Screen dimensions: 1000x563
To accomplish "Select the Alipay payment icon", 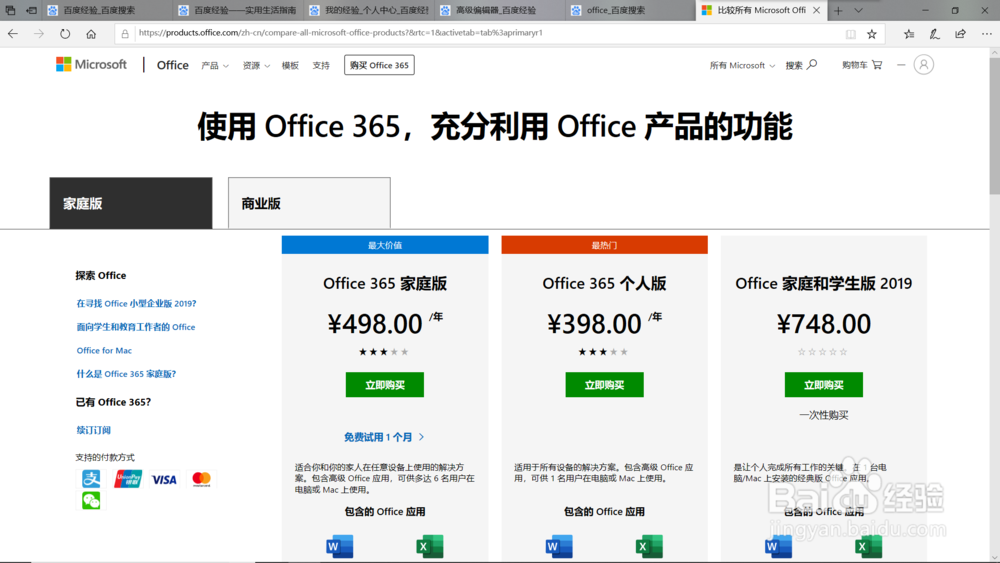I will tap(91, 478).
